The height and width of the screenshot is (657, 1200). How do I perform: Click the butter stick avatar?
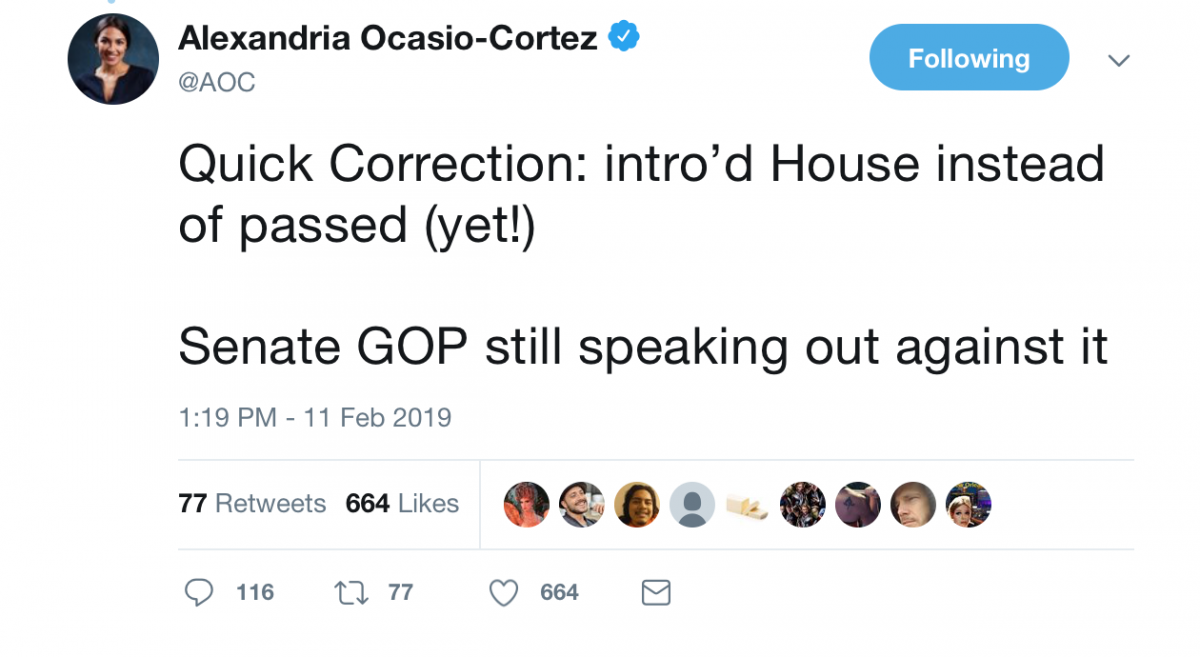(747, 504)
